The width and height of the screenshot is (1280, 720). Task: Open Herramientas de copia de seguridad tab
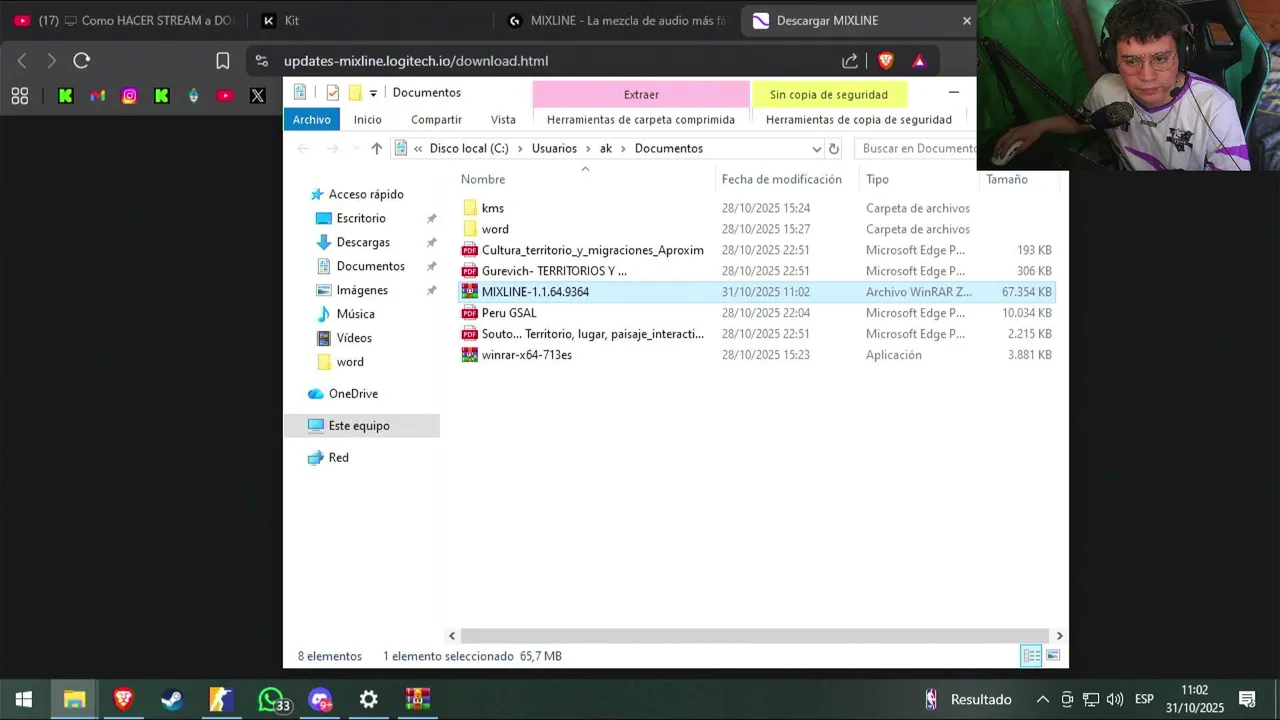(859, 119)
